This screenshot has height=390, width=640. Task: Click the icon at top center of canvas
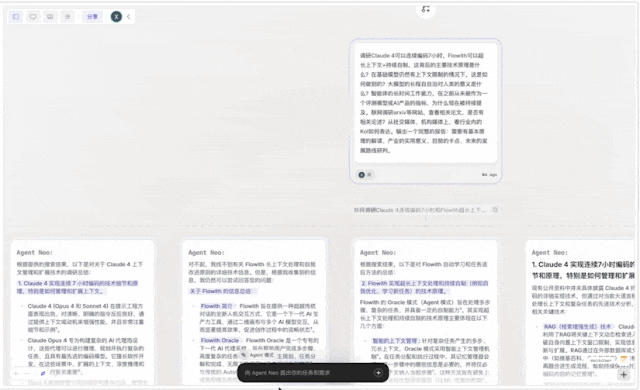click(x=426, y=9)
